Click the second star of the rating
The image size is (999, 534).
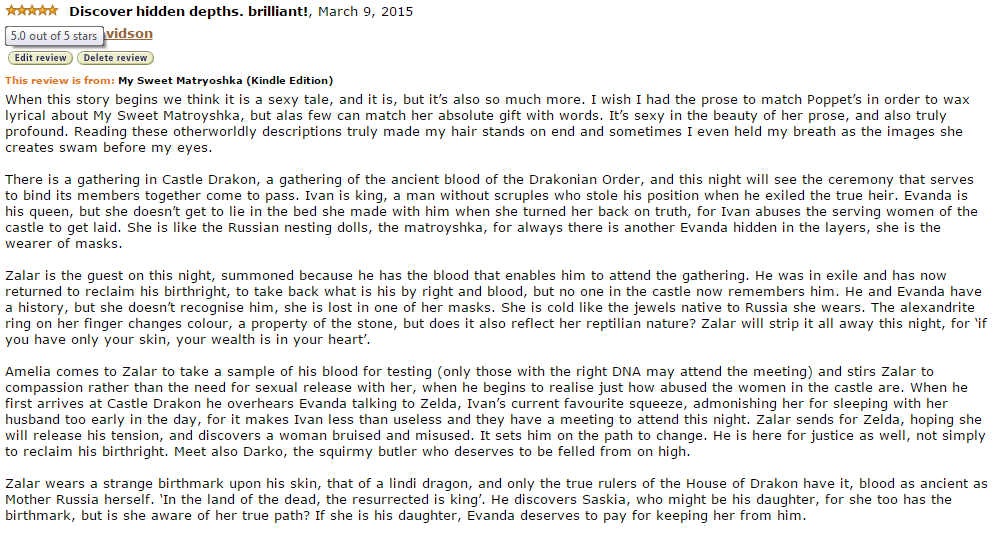(x=21, y=11)
